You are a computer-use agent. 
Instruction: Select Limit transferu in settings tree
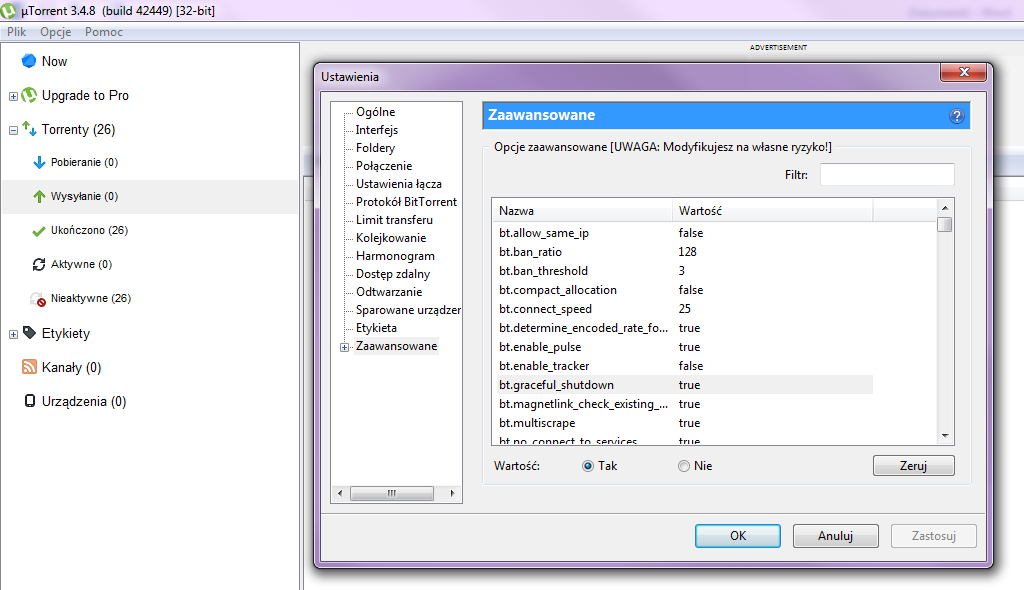point(394,220)
